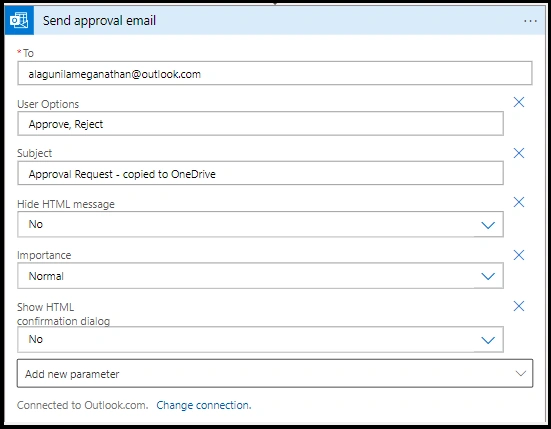Image resolution: width=551 pixels, height=429 pixels.
Task: Click the Add new parameter chevron arrow
Action: 520,373
